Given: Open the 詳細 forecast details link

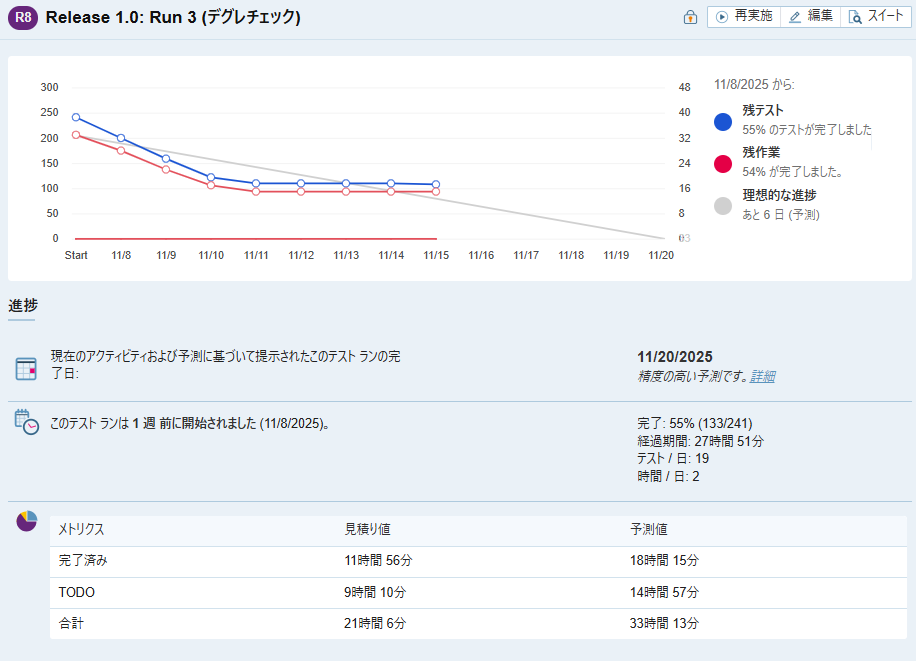Looking at the screenshot, I should pyautogui.click(x=763, y=377).
